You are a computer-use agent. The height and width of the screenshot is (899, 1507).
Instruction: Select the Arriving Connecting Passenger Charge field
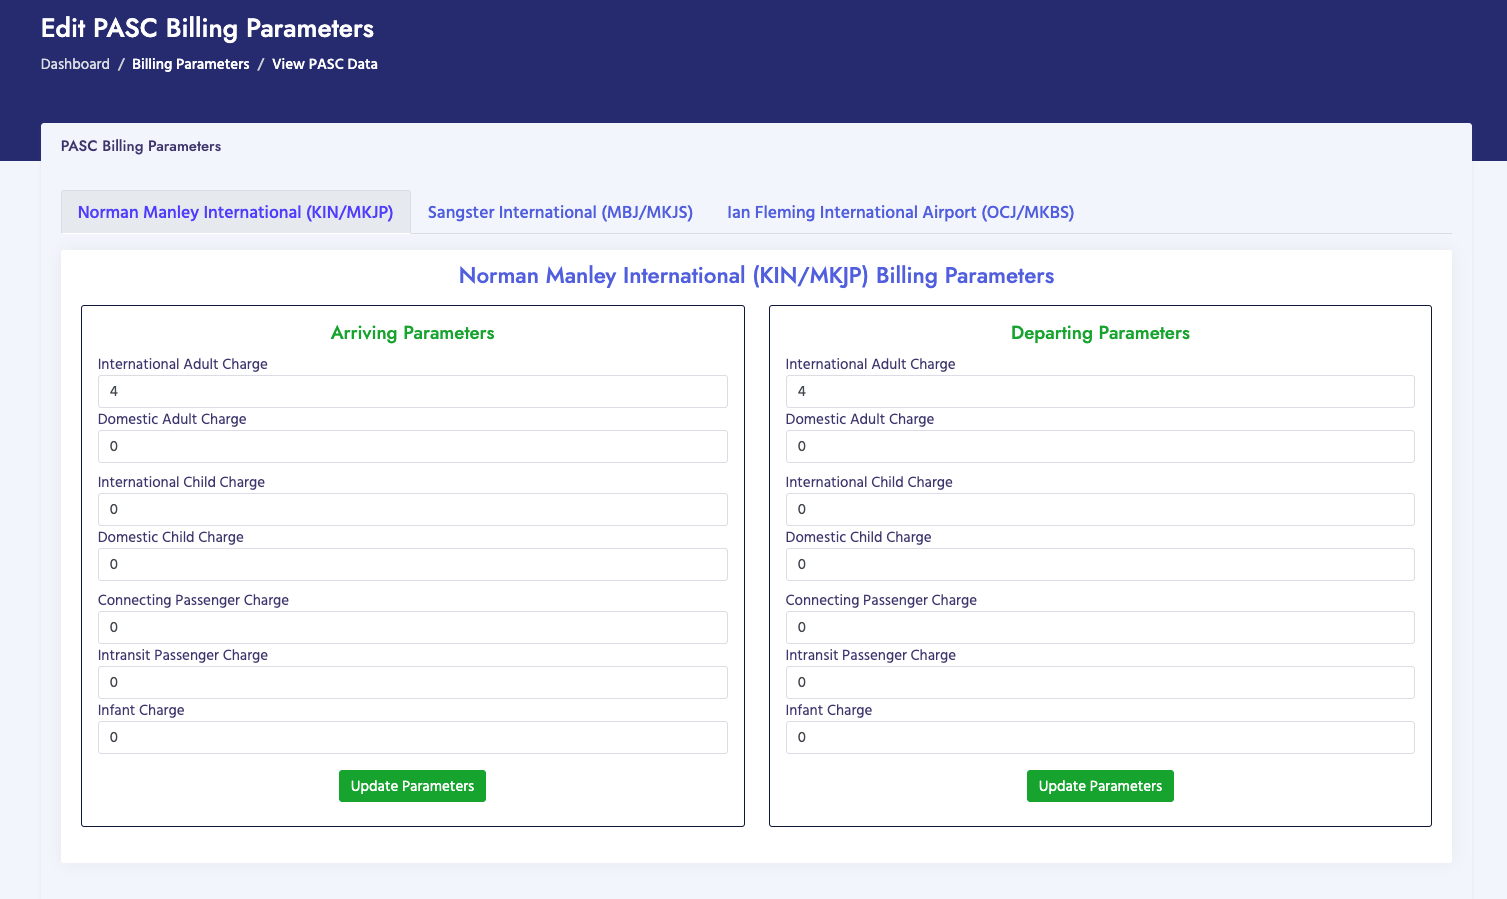click(412, 627)
